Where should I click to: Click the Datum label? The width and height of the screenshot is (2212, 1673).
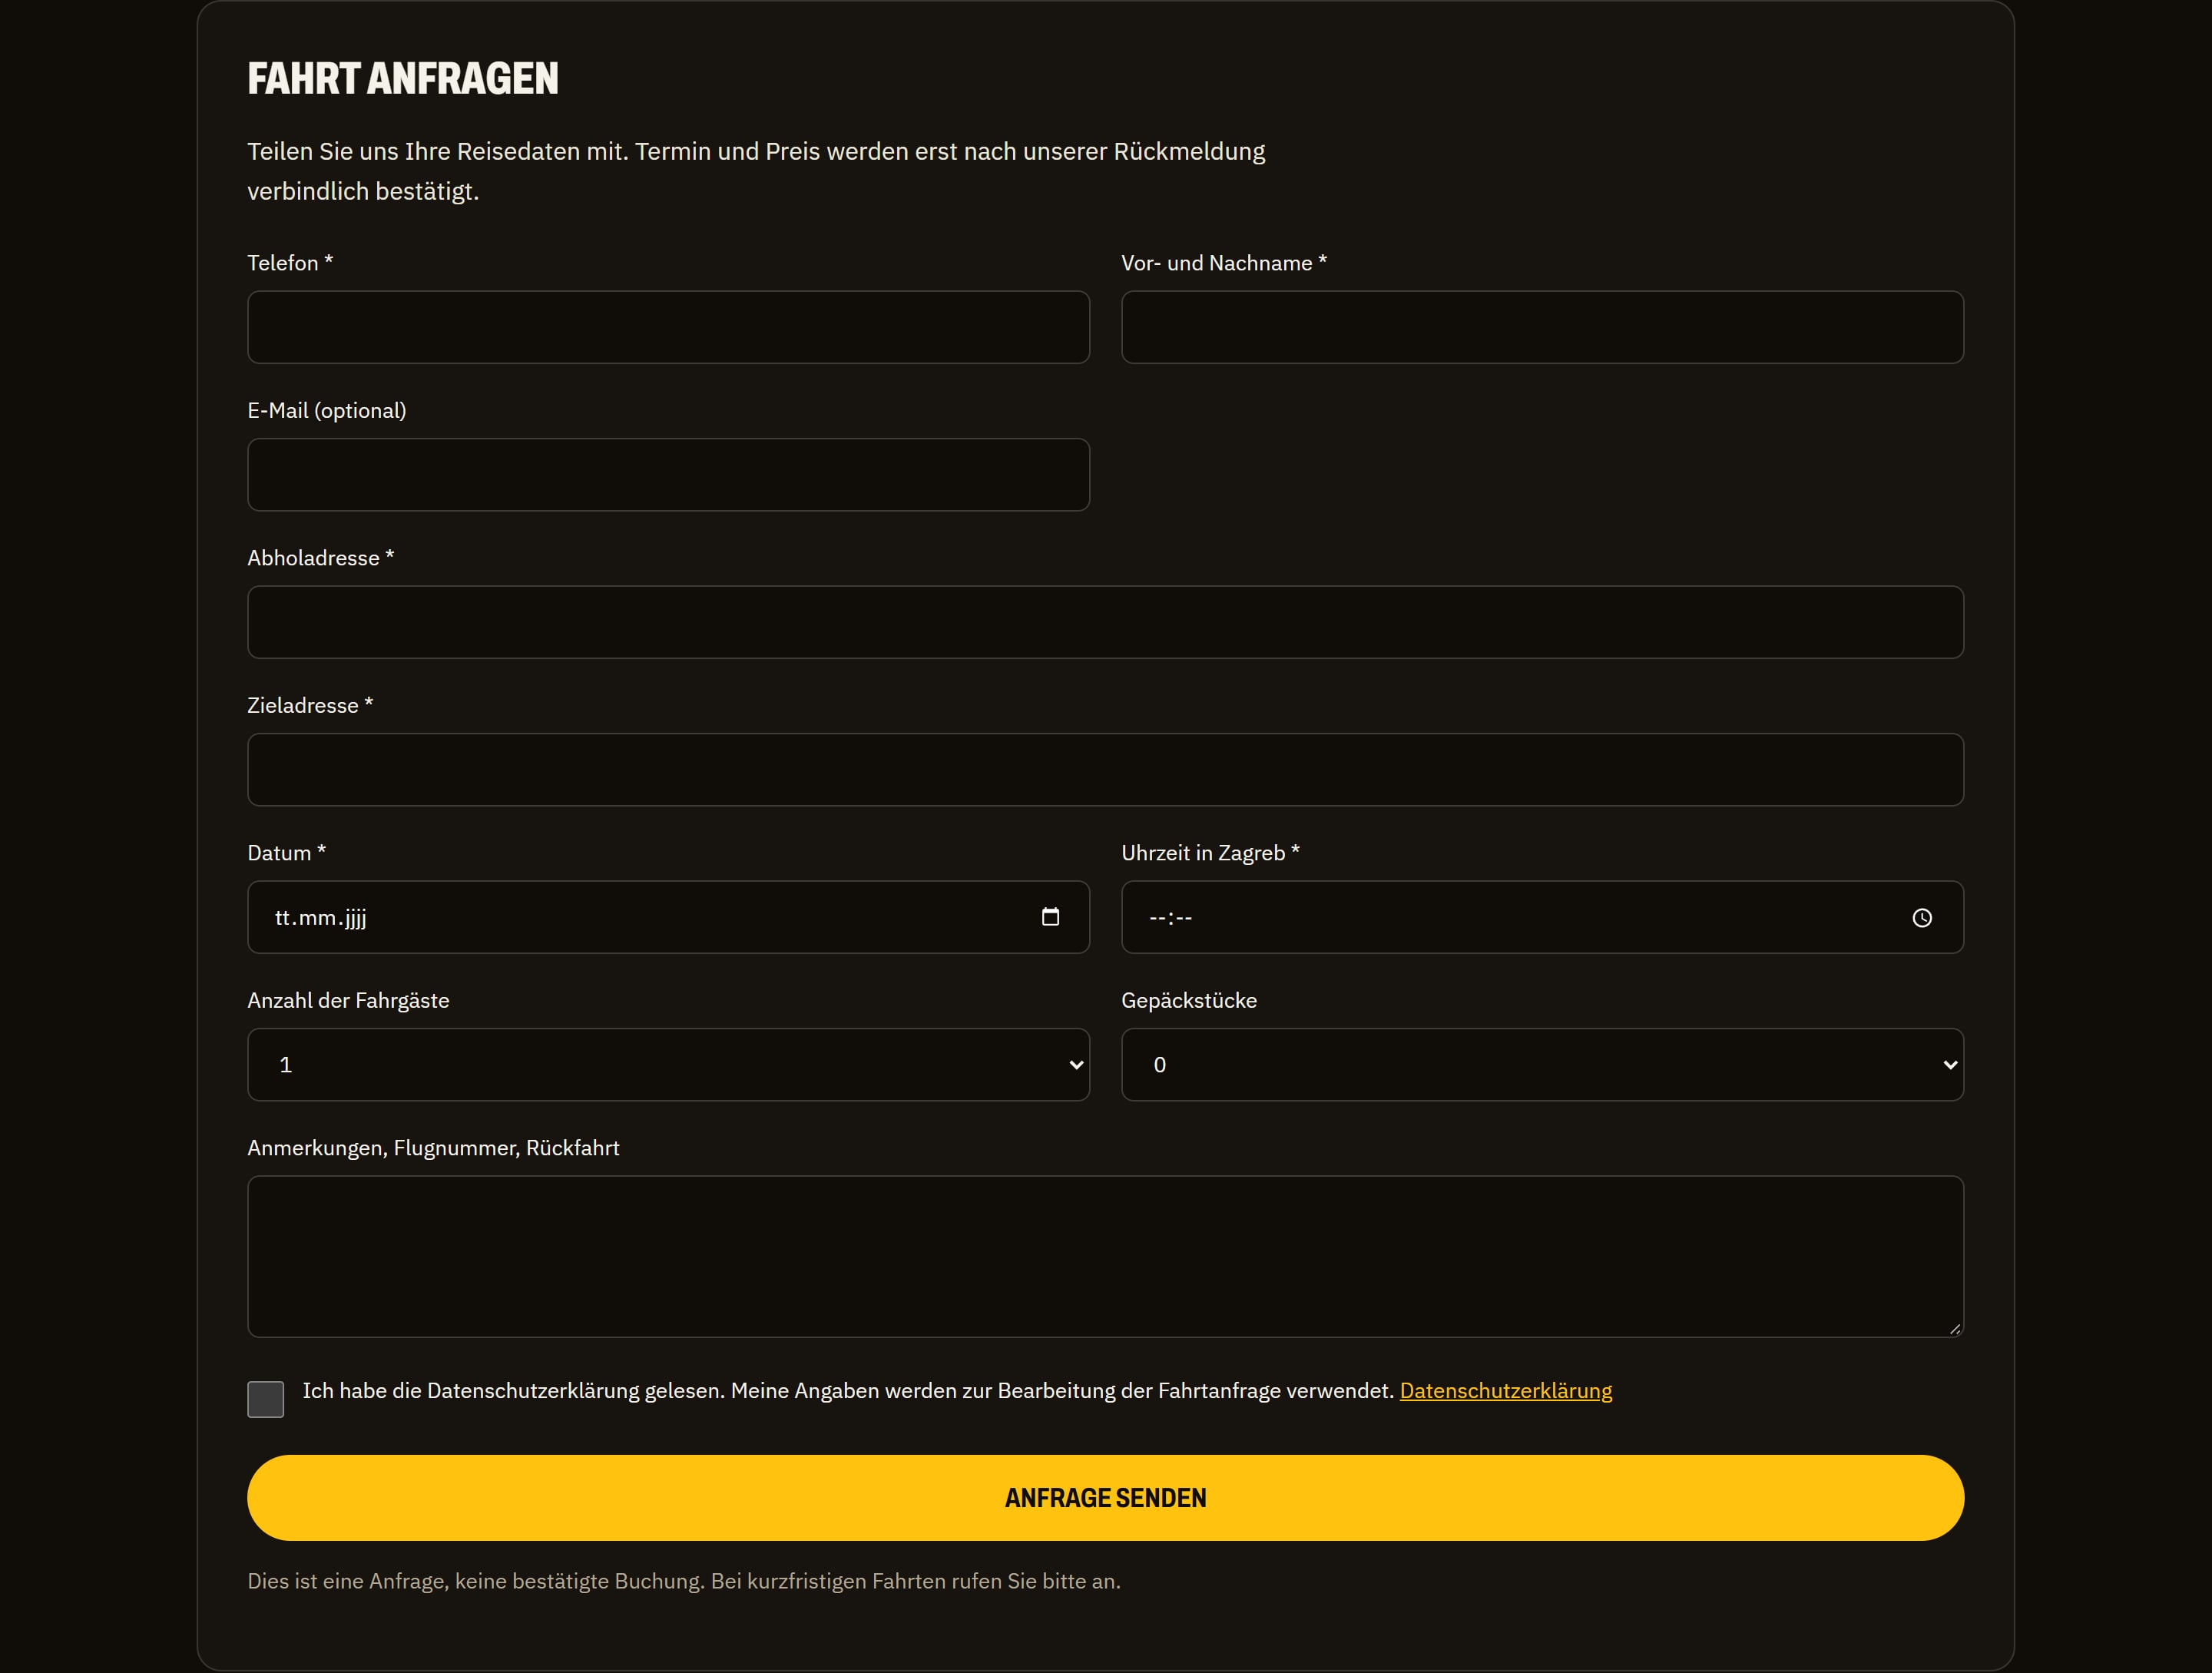287,853
